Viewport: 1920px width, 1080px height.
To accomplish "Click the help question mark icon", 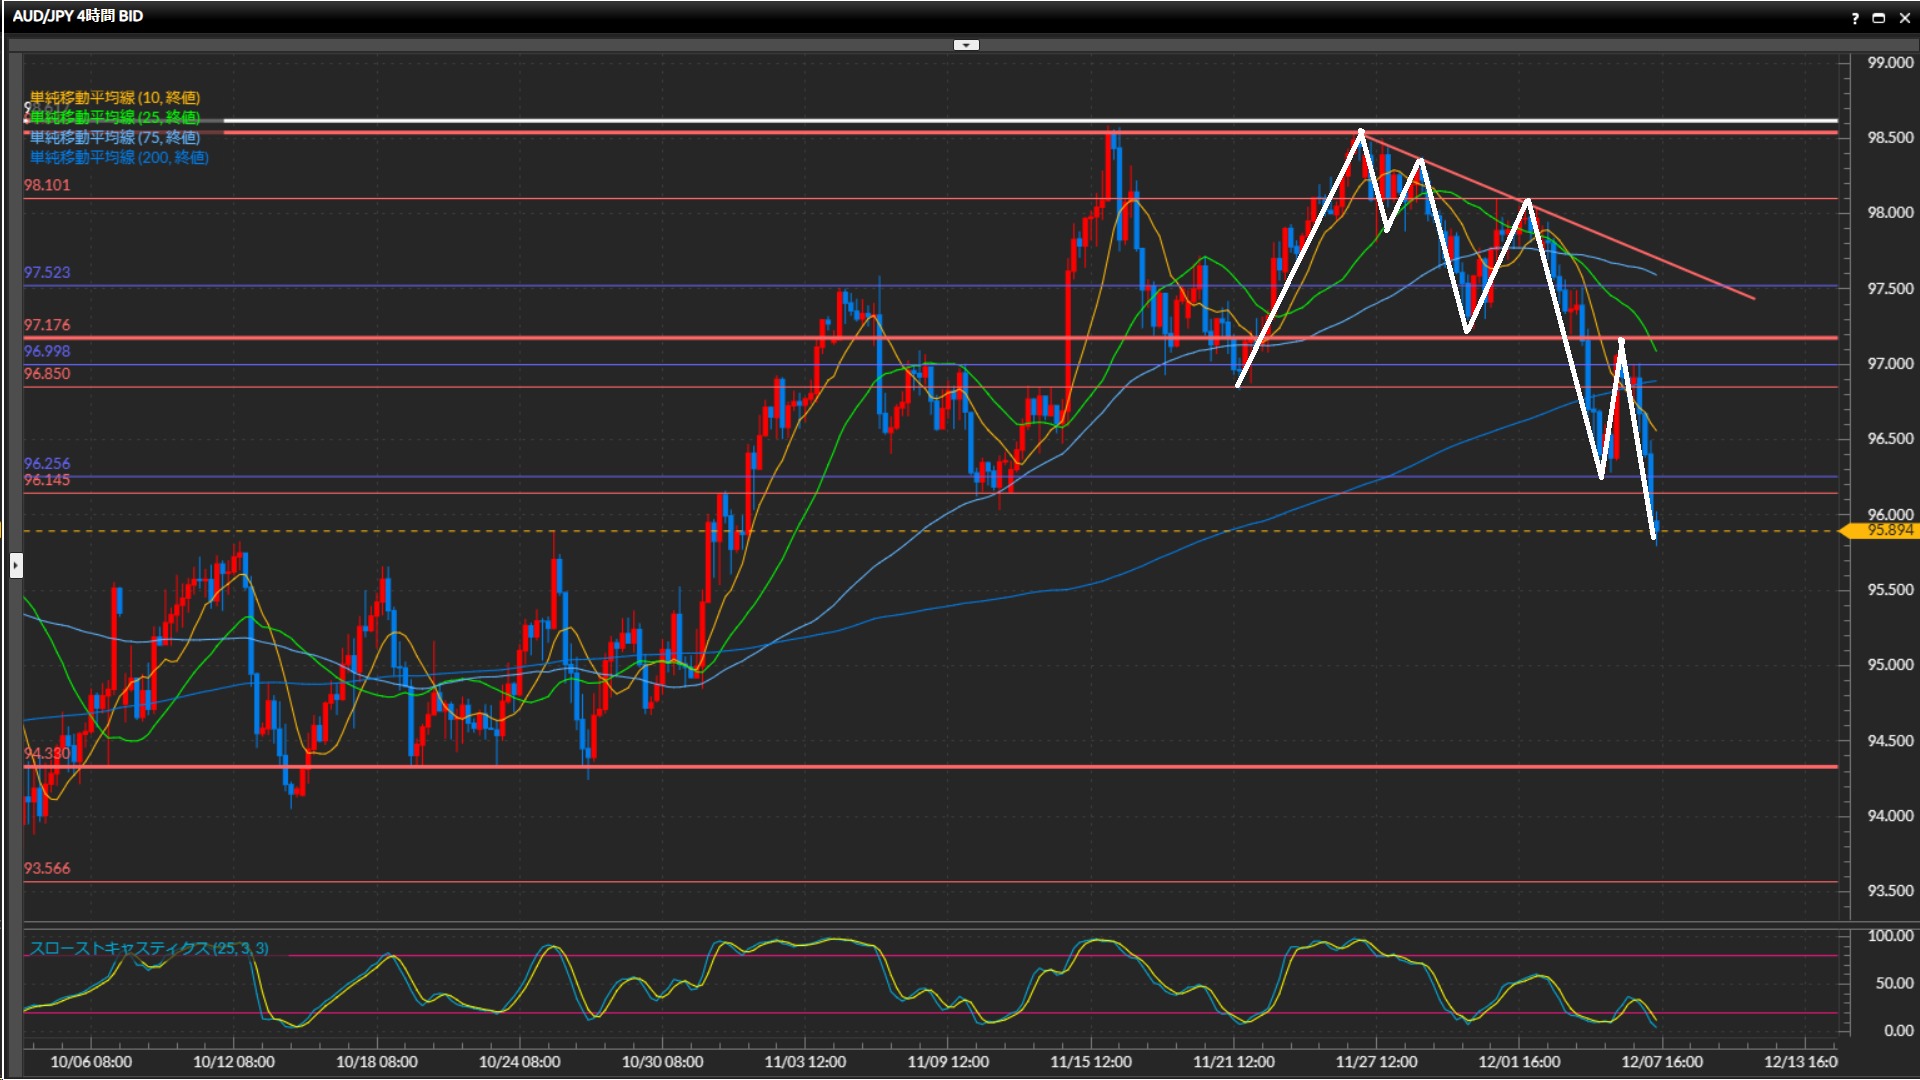I will click(1855, 18).
